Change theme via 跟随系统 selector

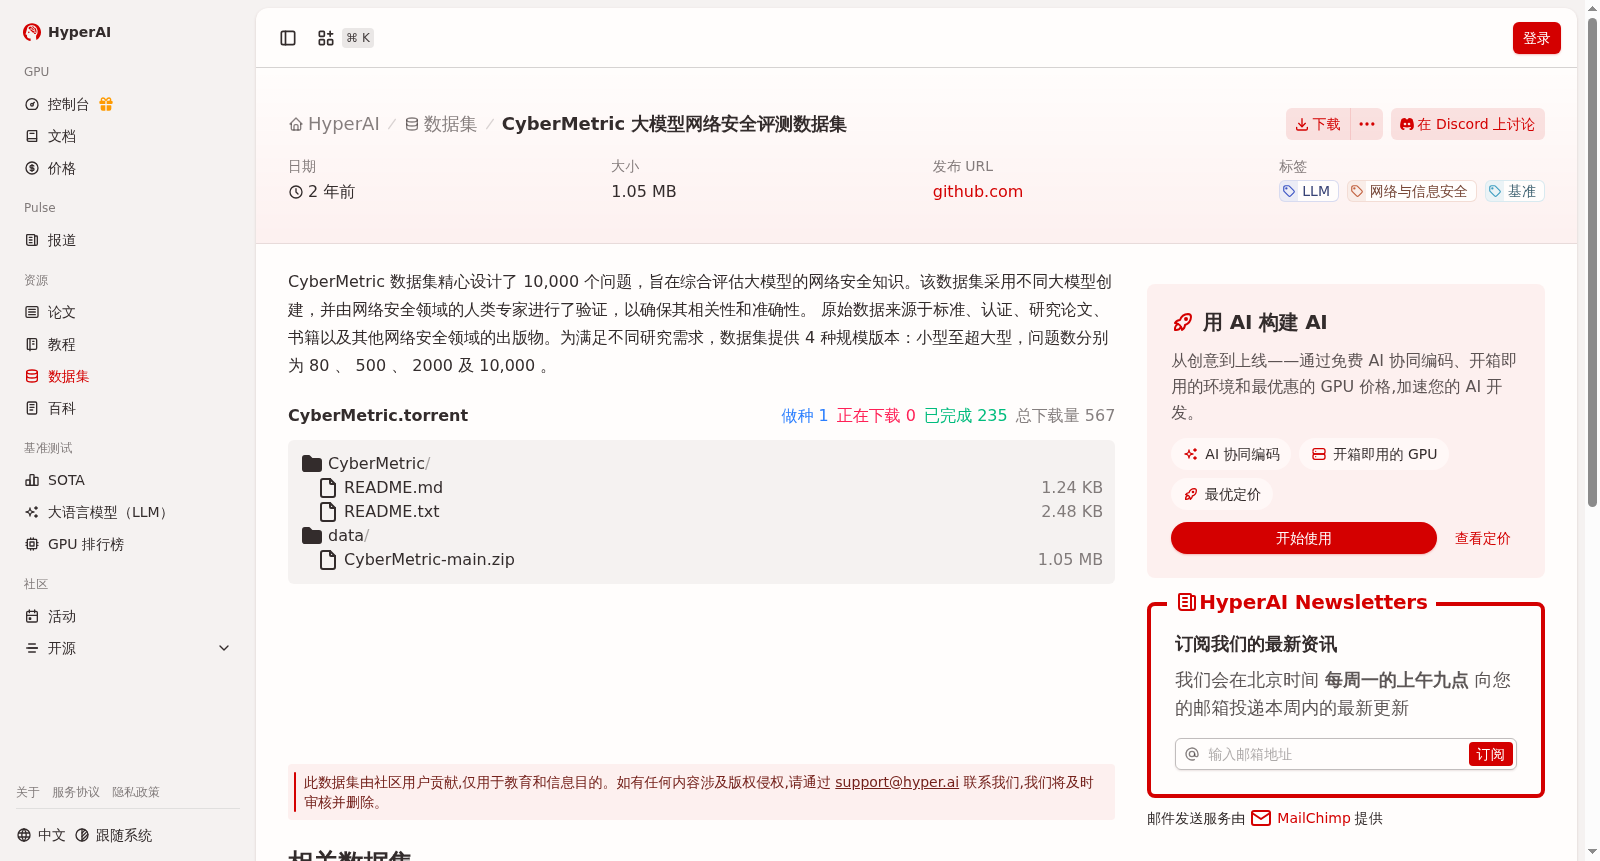[x=113, y=835]
